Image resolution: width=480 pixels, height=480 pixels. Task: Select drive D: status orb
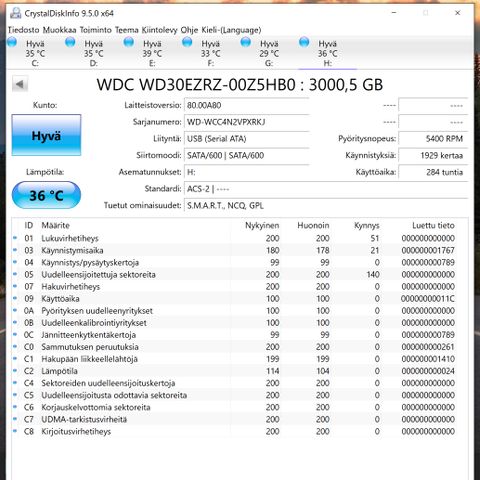coord(70,42)
